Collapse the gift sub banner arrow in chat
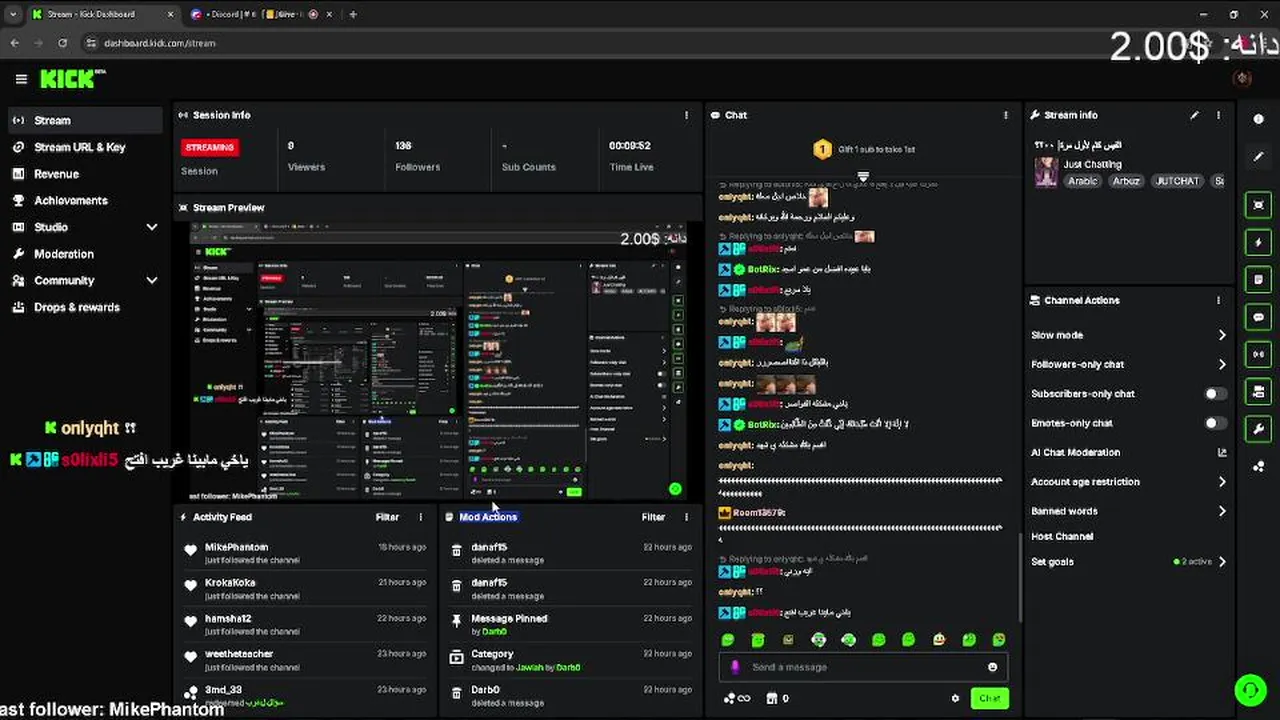1280x720 pixels. click(863, 176)
